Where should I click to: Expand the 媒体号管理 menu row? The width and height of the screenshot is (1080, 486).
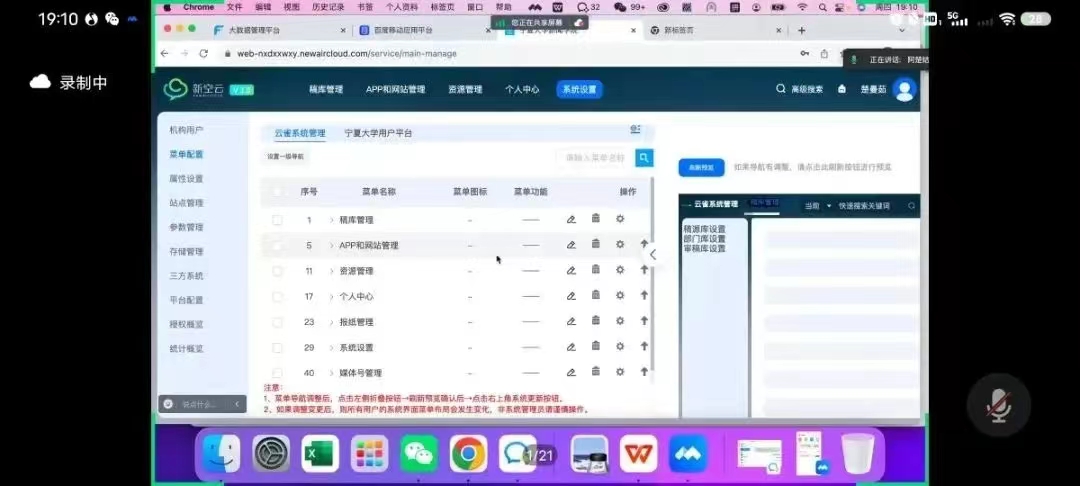point(331,373)
